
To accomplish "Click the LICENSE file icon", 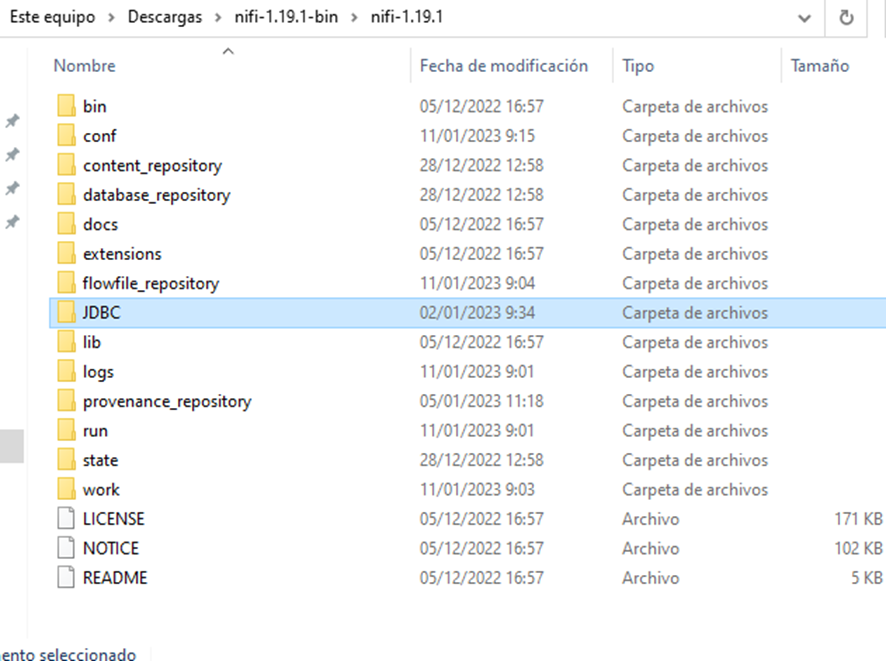I will [x=66, y=518].
